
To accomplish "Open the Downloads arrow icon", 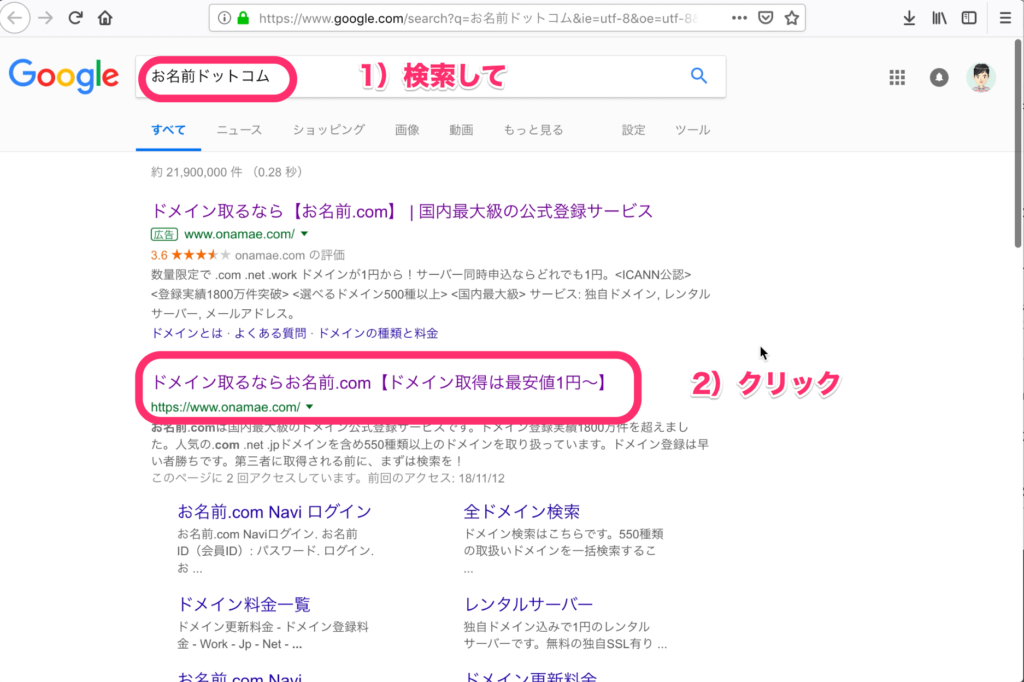I will pyautogui.click(x=910, y=17).
